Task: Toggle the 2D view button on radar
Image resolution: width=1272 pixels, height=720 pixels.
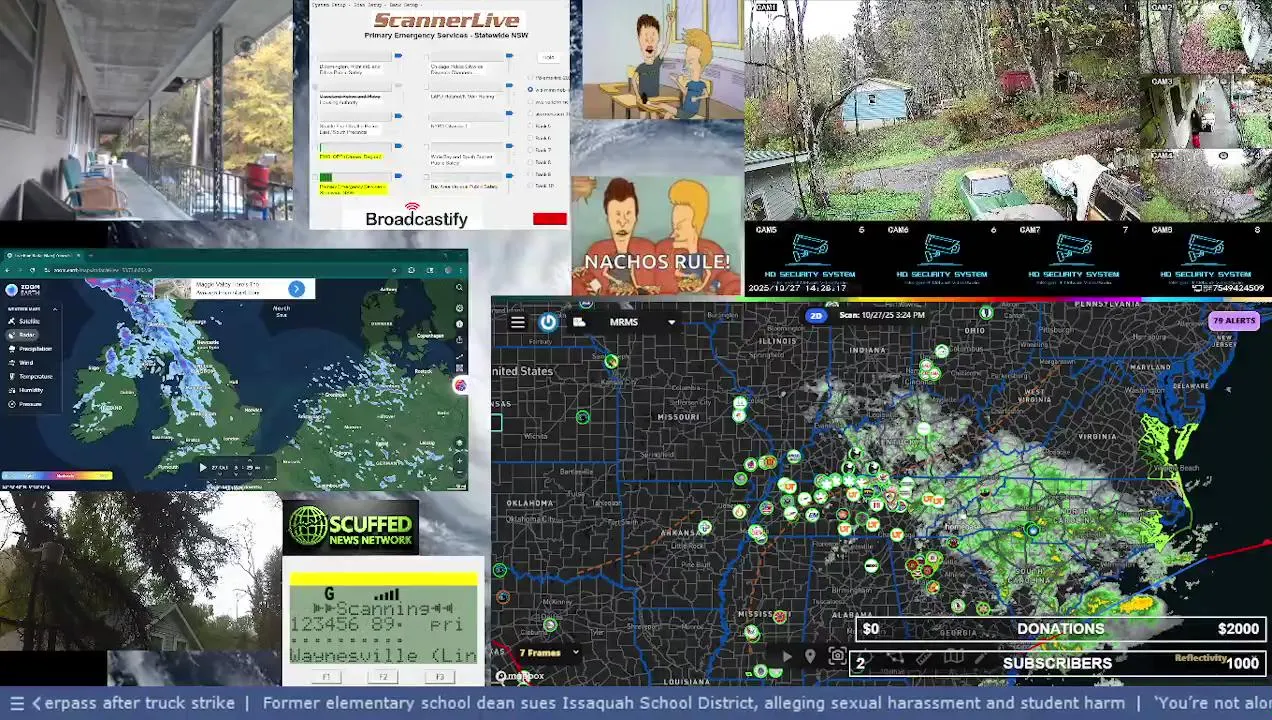Action: pyautogui.click(x=816, y=315)
